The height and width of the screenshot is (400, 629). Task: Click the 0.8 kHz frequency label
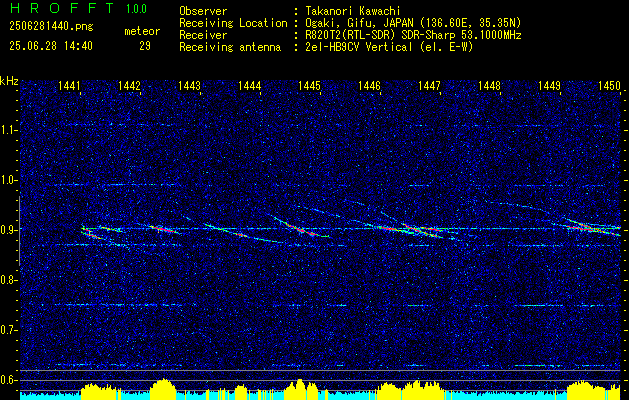pyautogui.click(x=7, y=280)
